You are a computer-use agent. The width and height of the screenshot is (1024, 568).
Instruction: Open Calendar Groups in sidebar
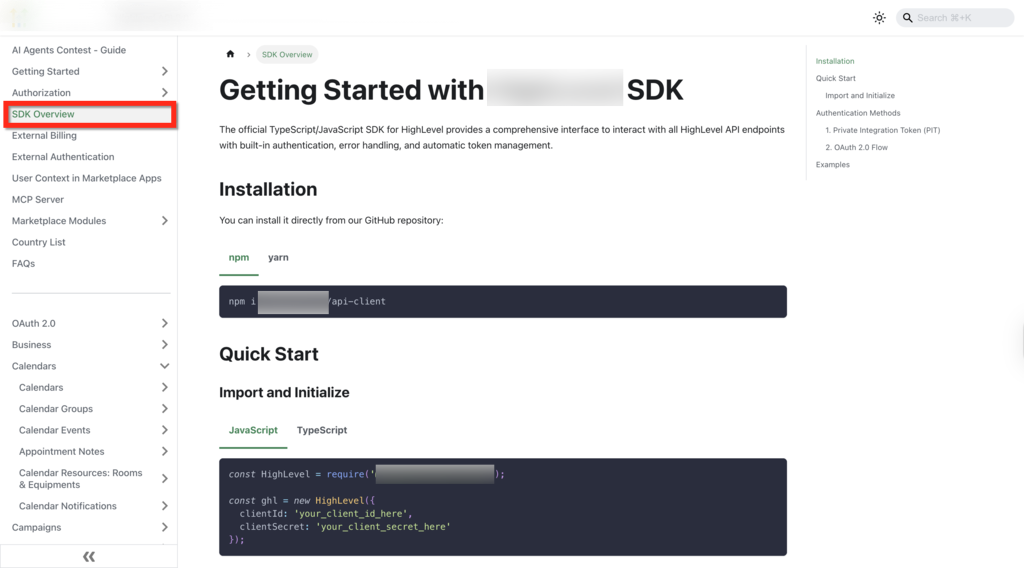pos(56,409)
